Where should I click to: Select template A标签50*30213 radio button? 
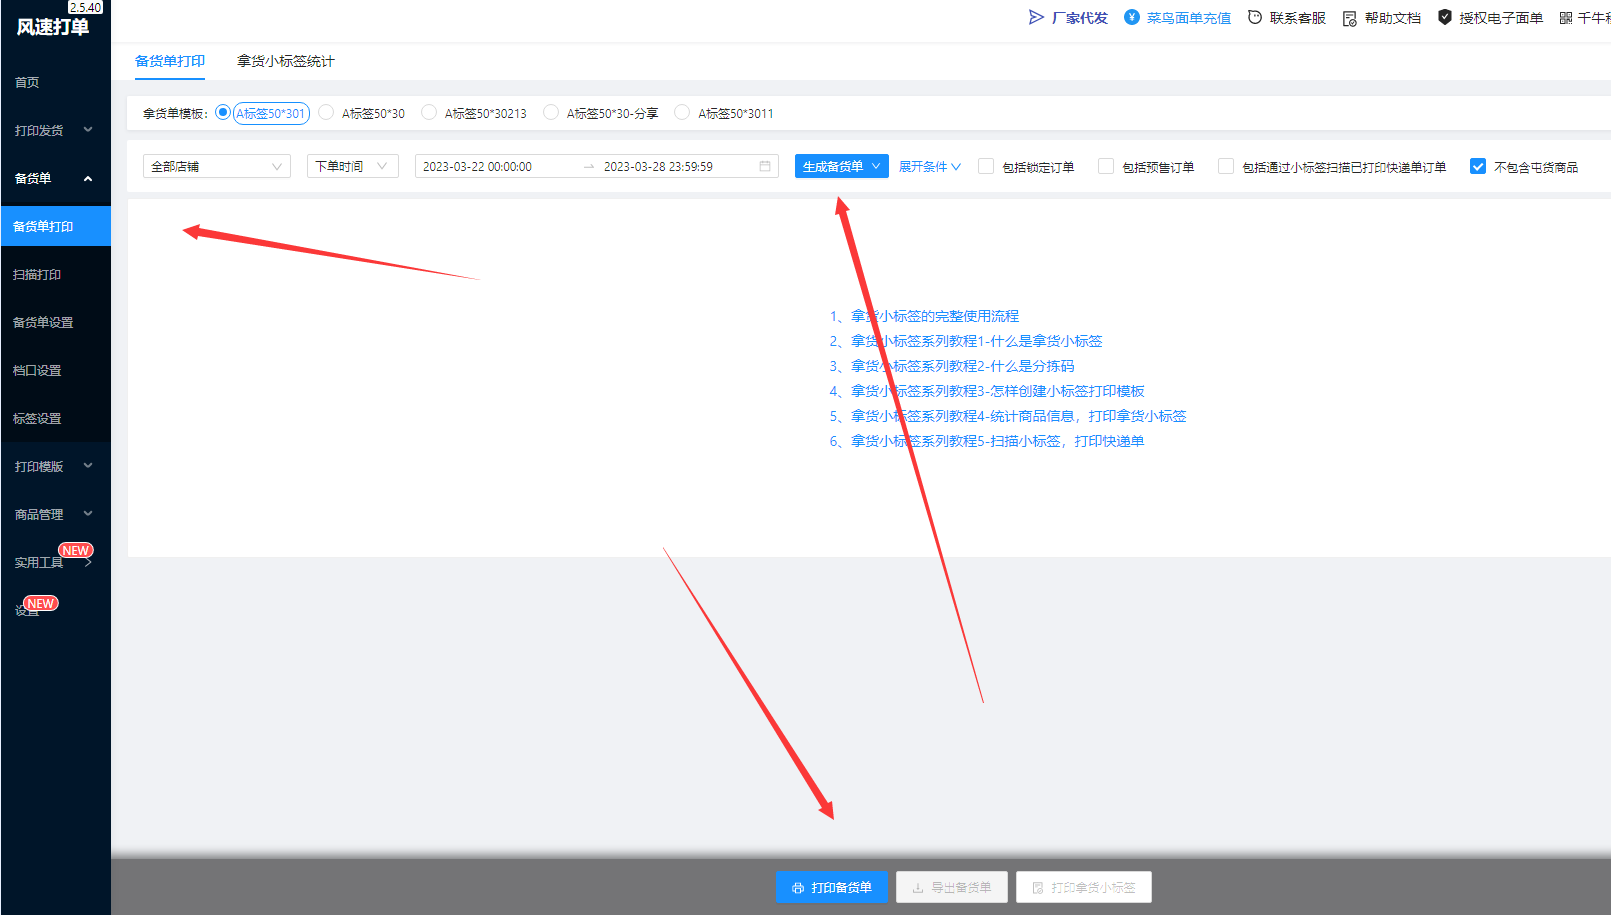429,112
